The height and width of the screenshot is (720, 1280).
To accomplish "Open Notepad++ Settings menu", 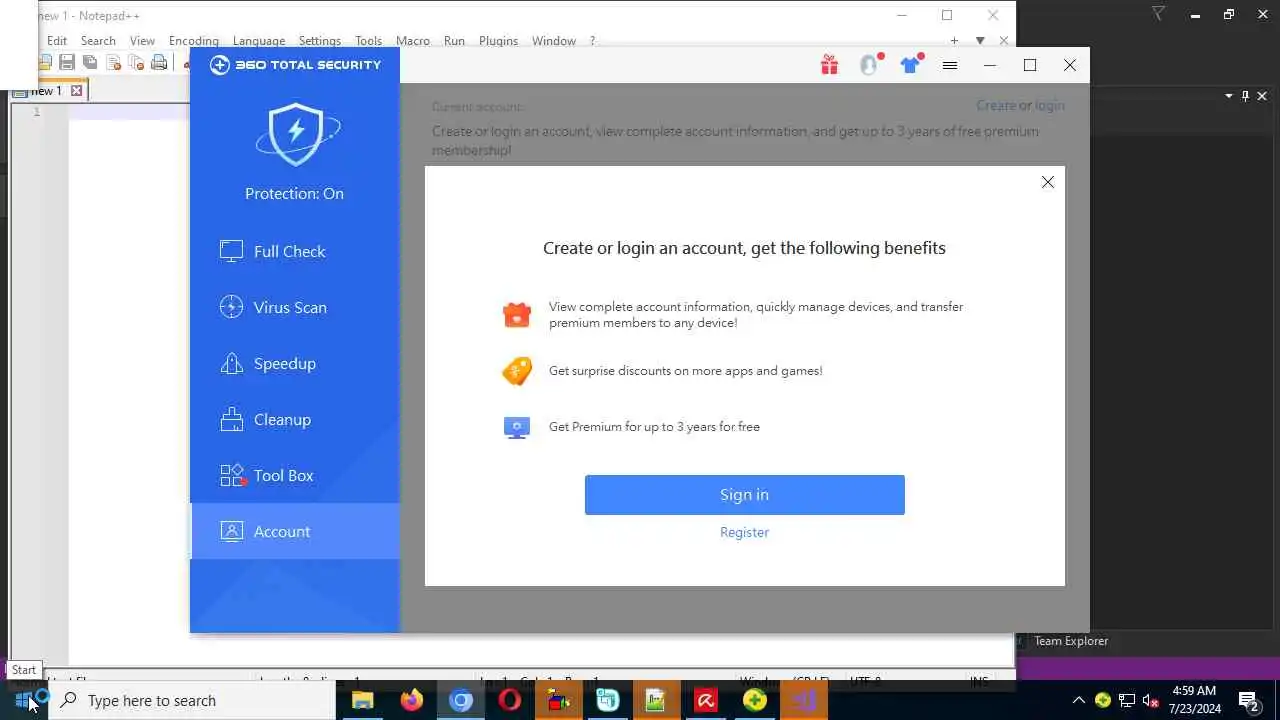I will tap(320, 41).
